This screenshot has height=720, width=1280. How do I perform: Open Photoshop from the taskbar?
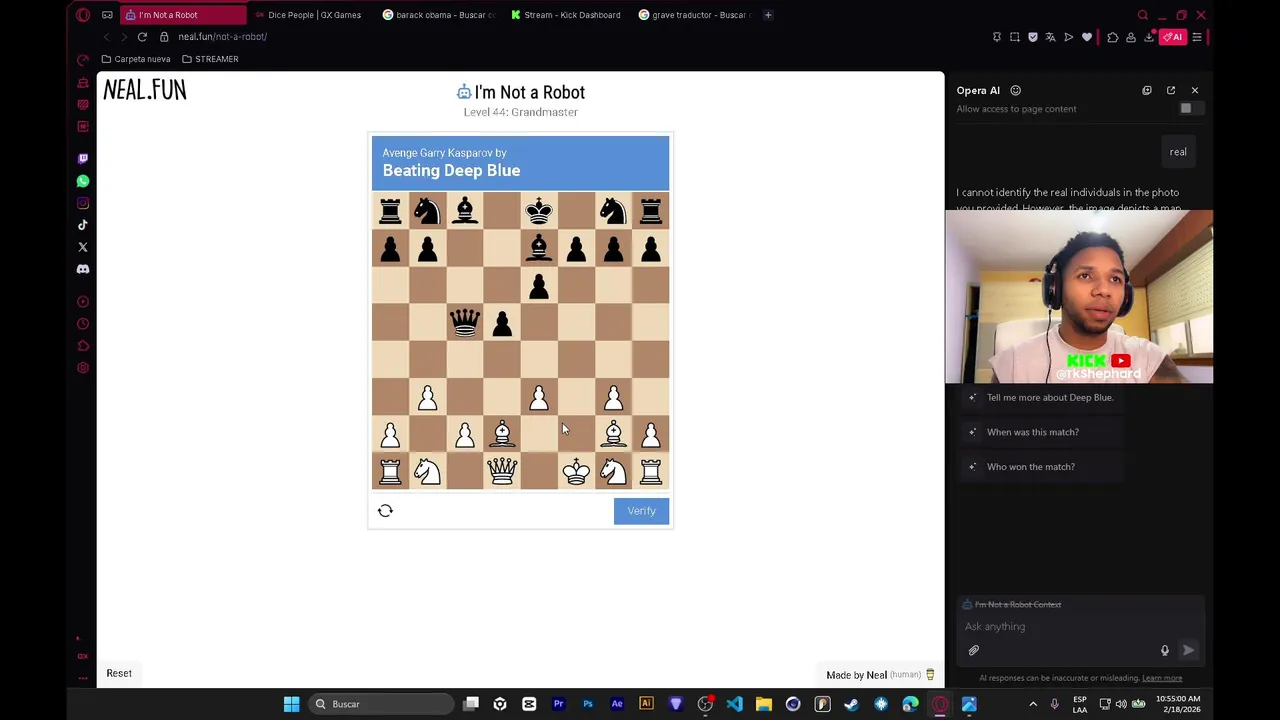click(x=588, y=704)
